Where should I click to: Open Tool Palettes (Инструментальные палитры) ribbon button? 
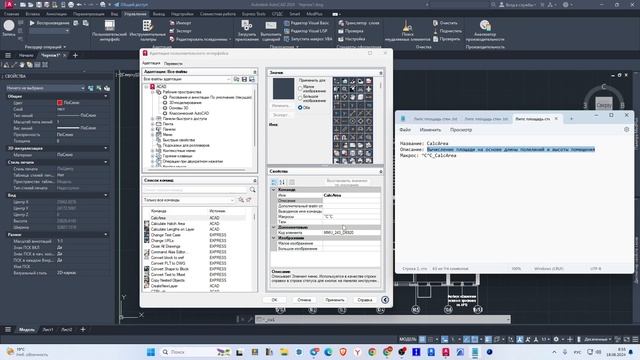click(x=148, y=31)
